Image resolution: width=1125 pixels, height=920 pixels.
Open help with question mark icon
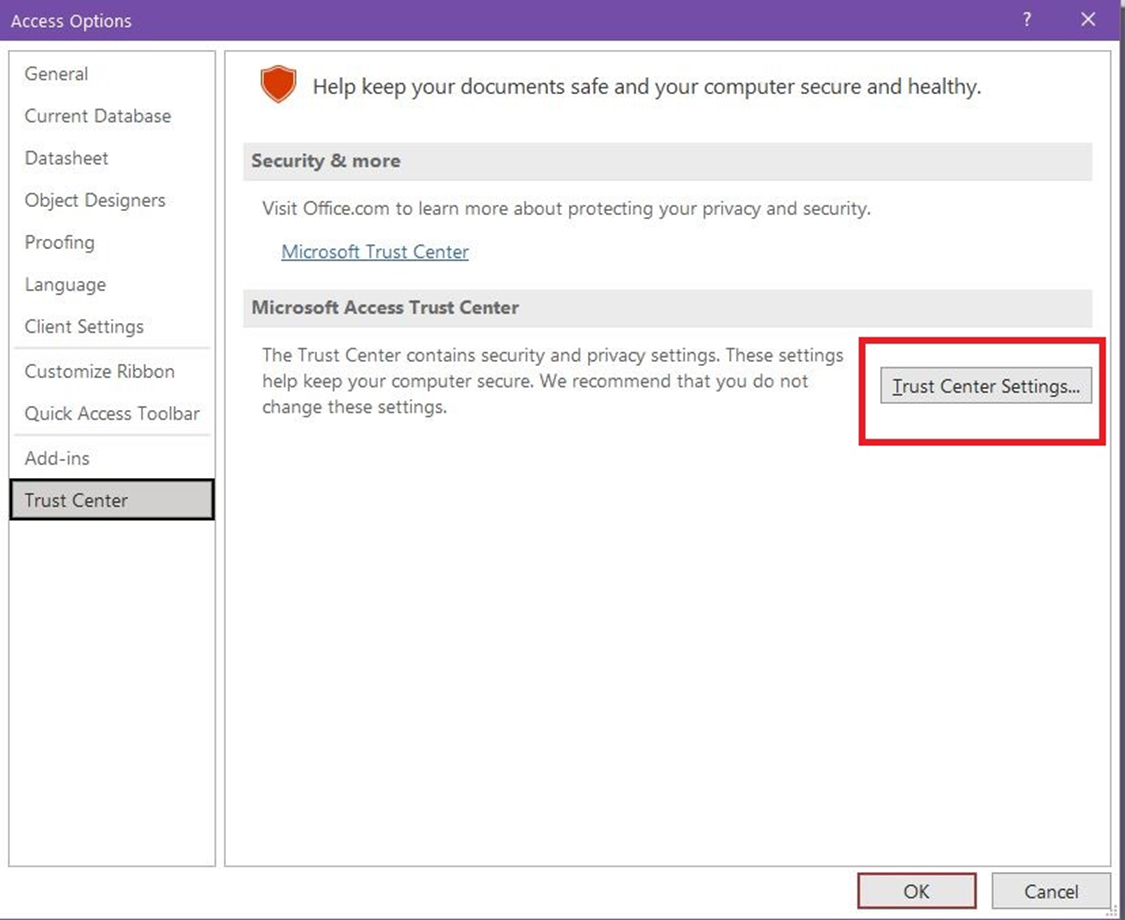coord(1027,20)
